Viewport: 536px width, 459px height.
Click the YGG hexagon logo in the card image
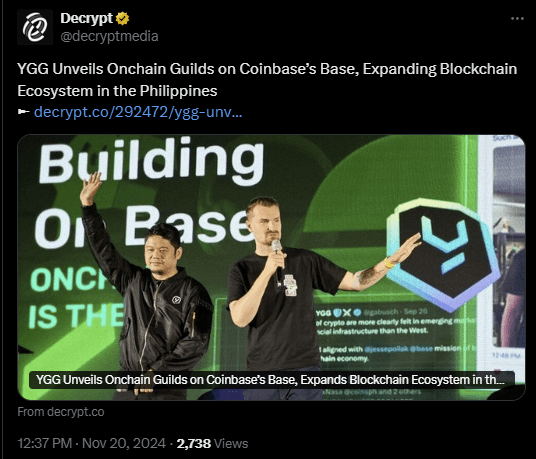point(443,253)
